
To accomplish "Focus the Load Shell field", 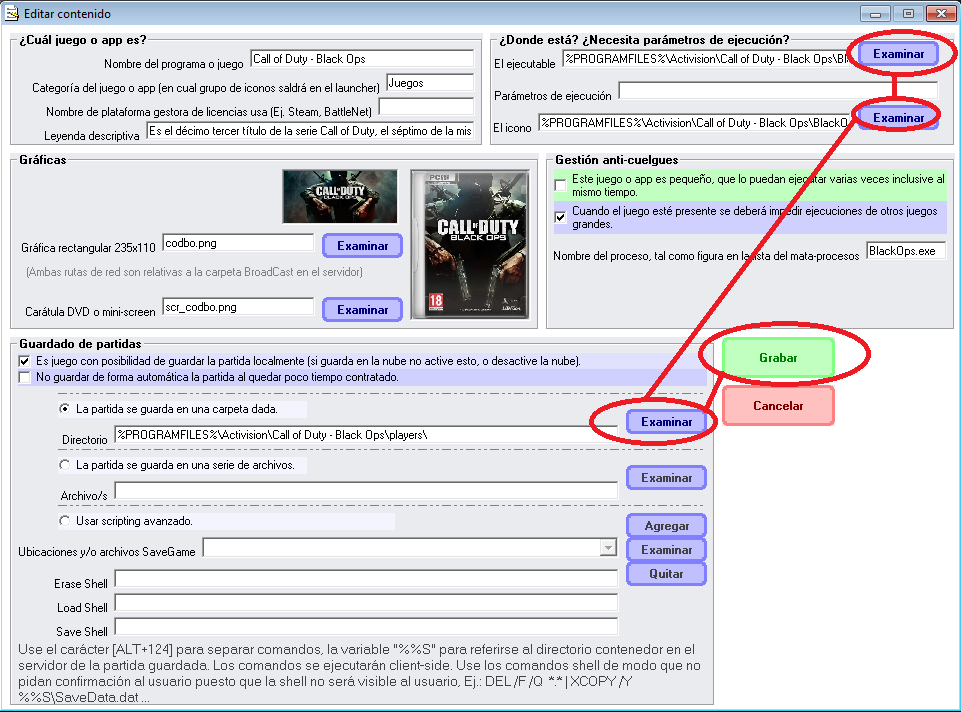I will (x=366, y=602).
